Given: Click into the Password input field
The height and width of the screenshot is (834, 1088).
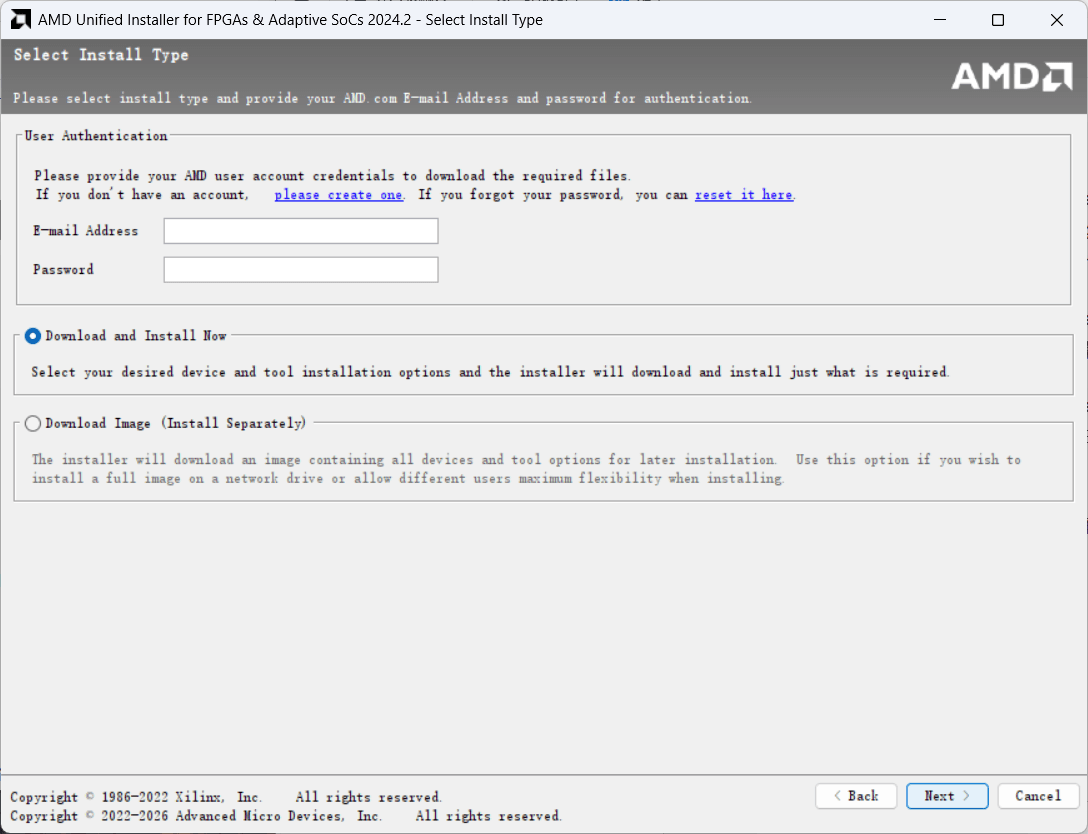Looking at the screenshot, I should pyautogui.click(x=301, y=270).
